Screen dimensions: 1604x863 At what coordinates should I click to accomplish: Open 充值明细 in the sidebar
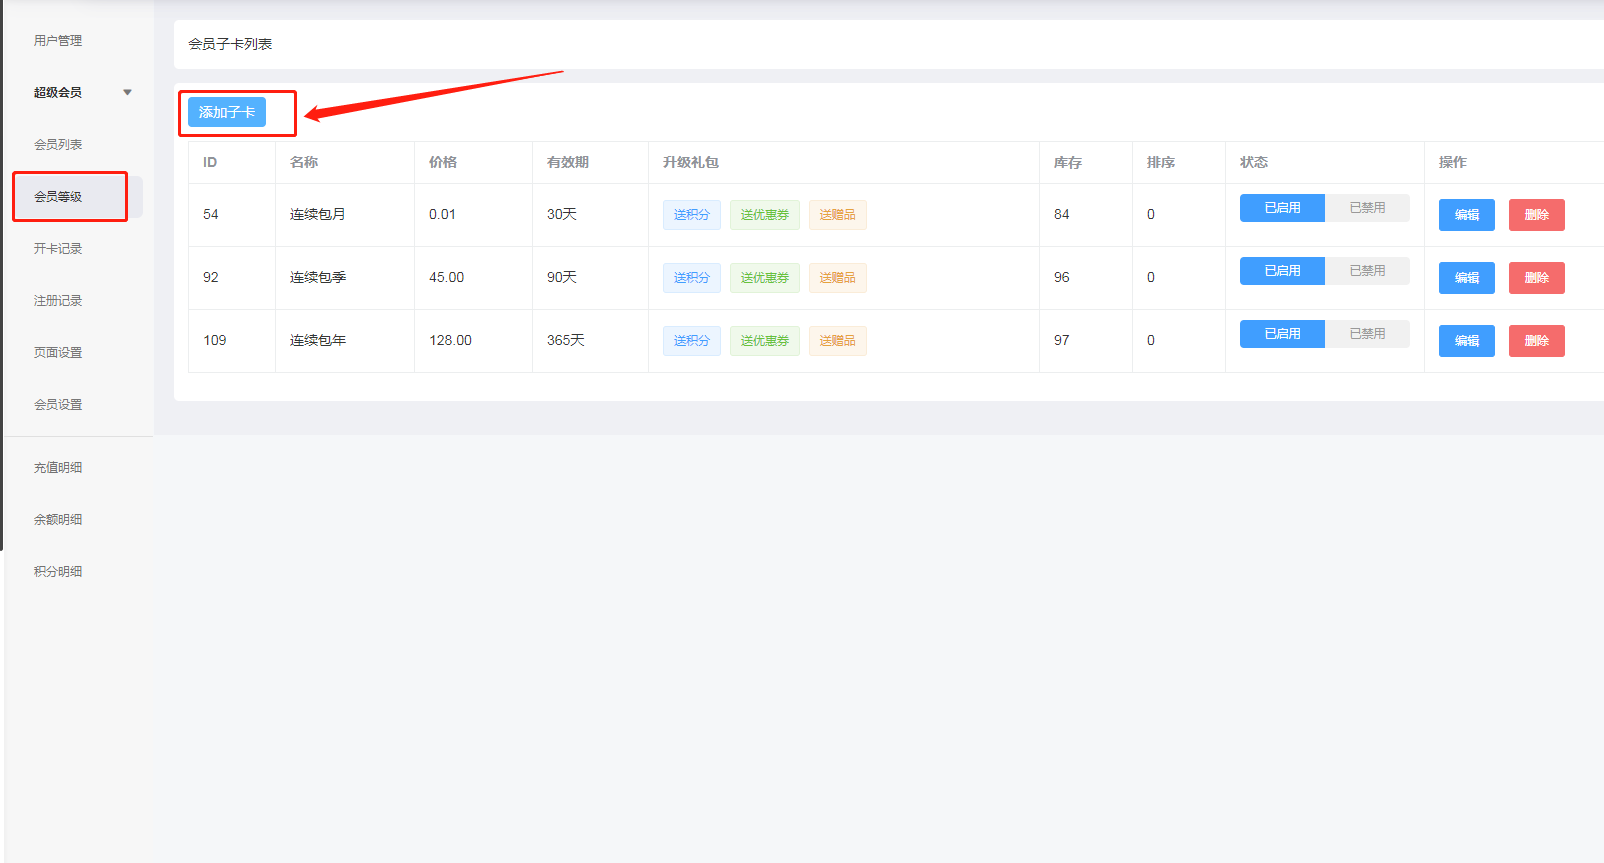coord(58,468)
